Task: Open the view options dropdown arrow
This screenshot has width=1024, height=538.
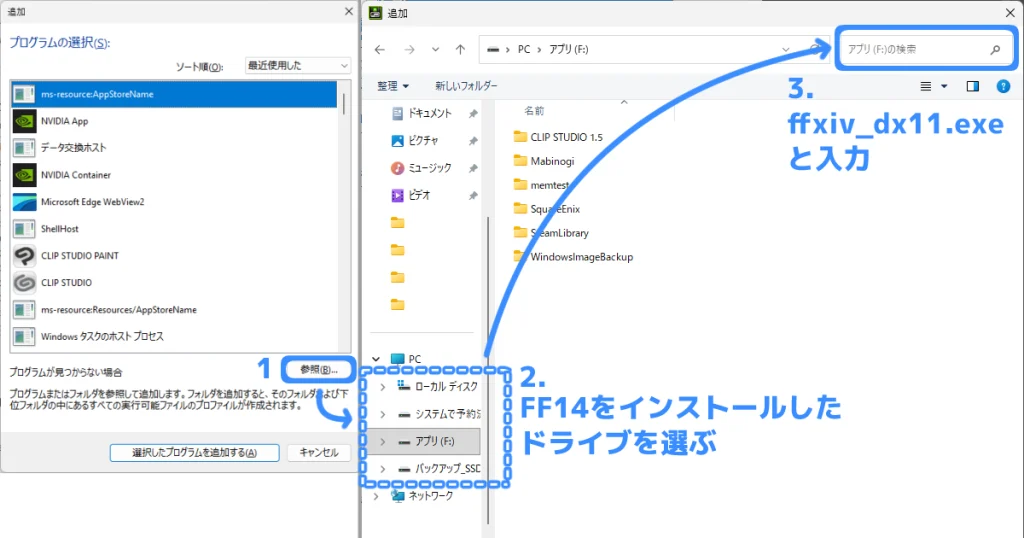Action: click(944, 86)
